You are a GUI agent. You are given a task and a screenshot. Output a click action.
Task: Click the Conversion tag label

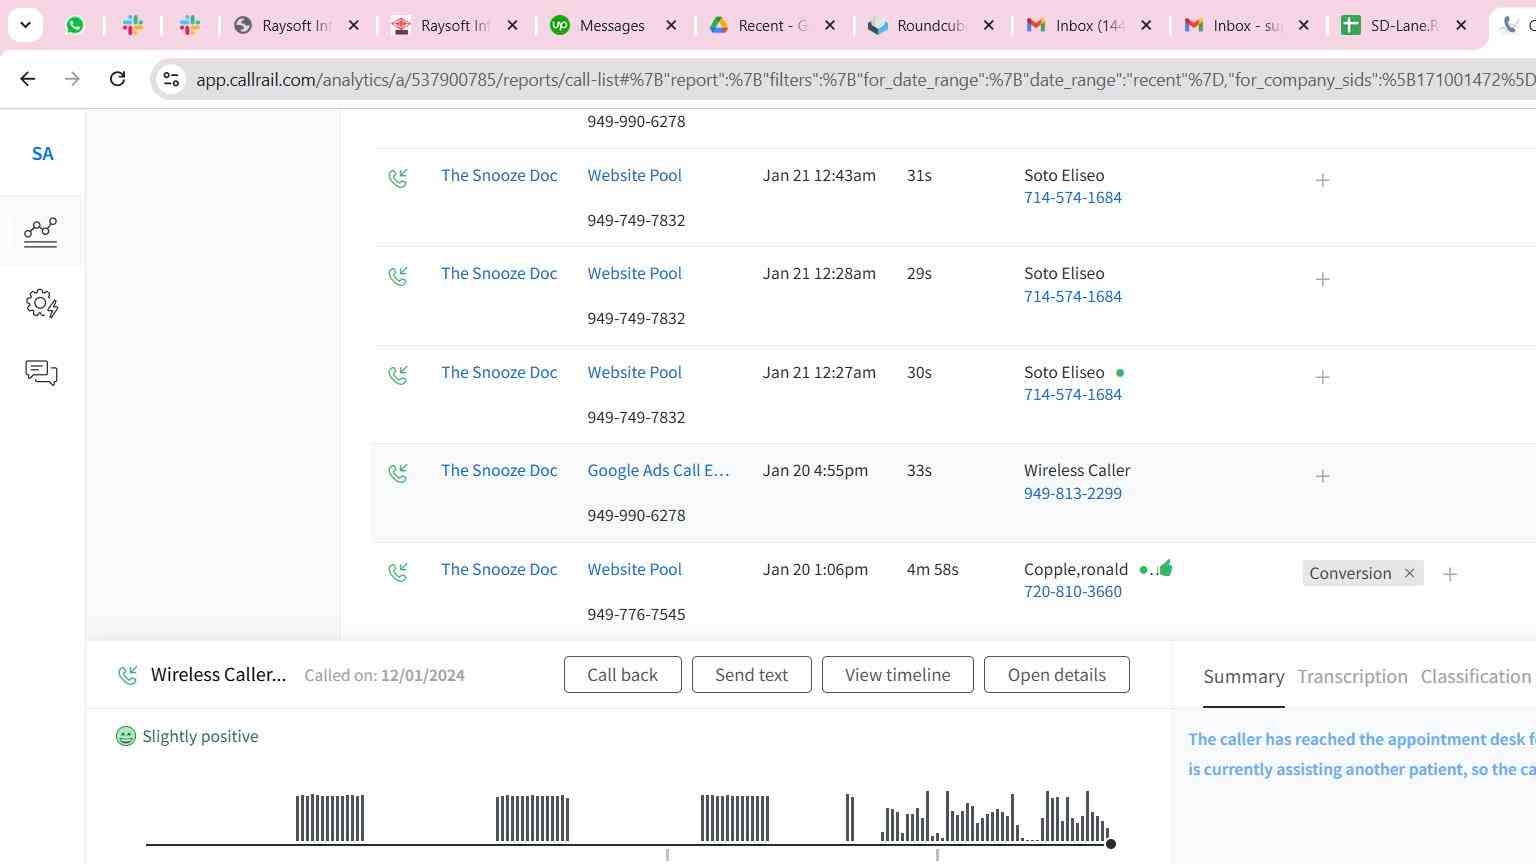click(1350, 573)
